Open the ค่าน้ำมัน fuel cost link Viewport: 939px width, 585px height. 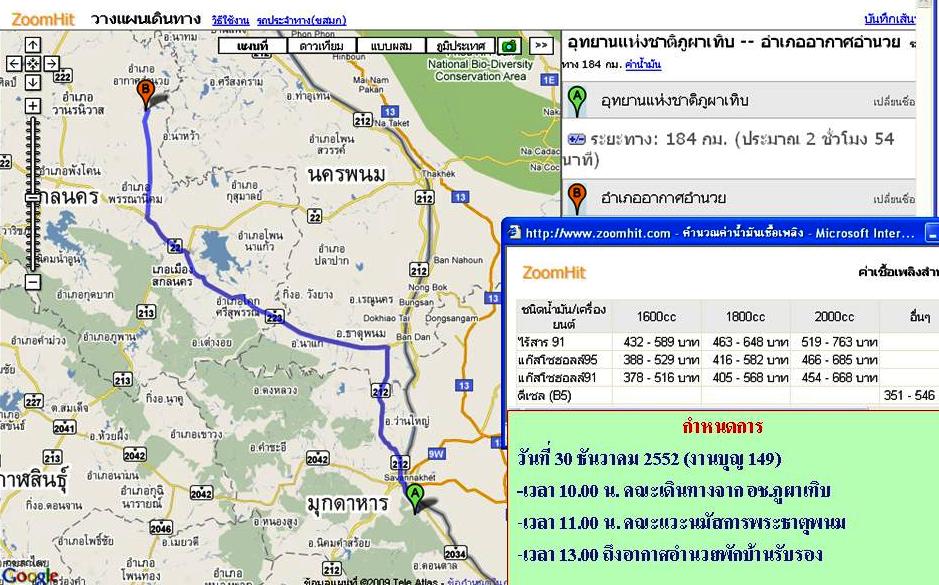642,64
